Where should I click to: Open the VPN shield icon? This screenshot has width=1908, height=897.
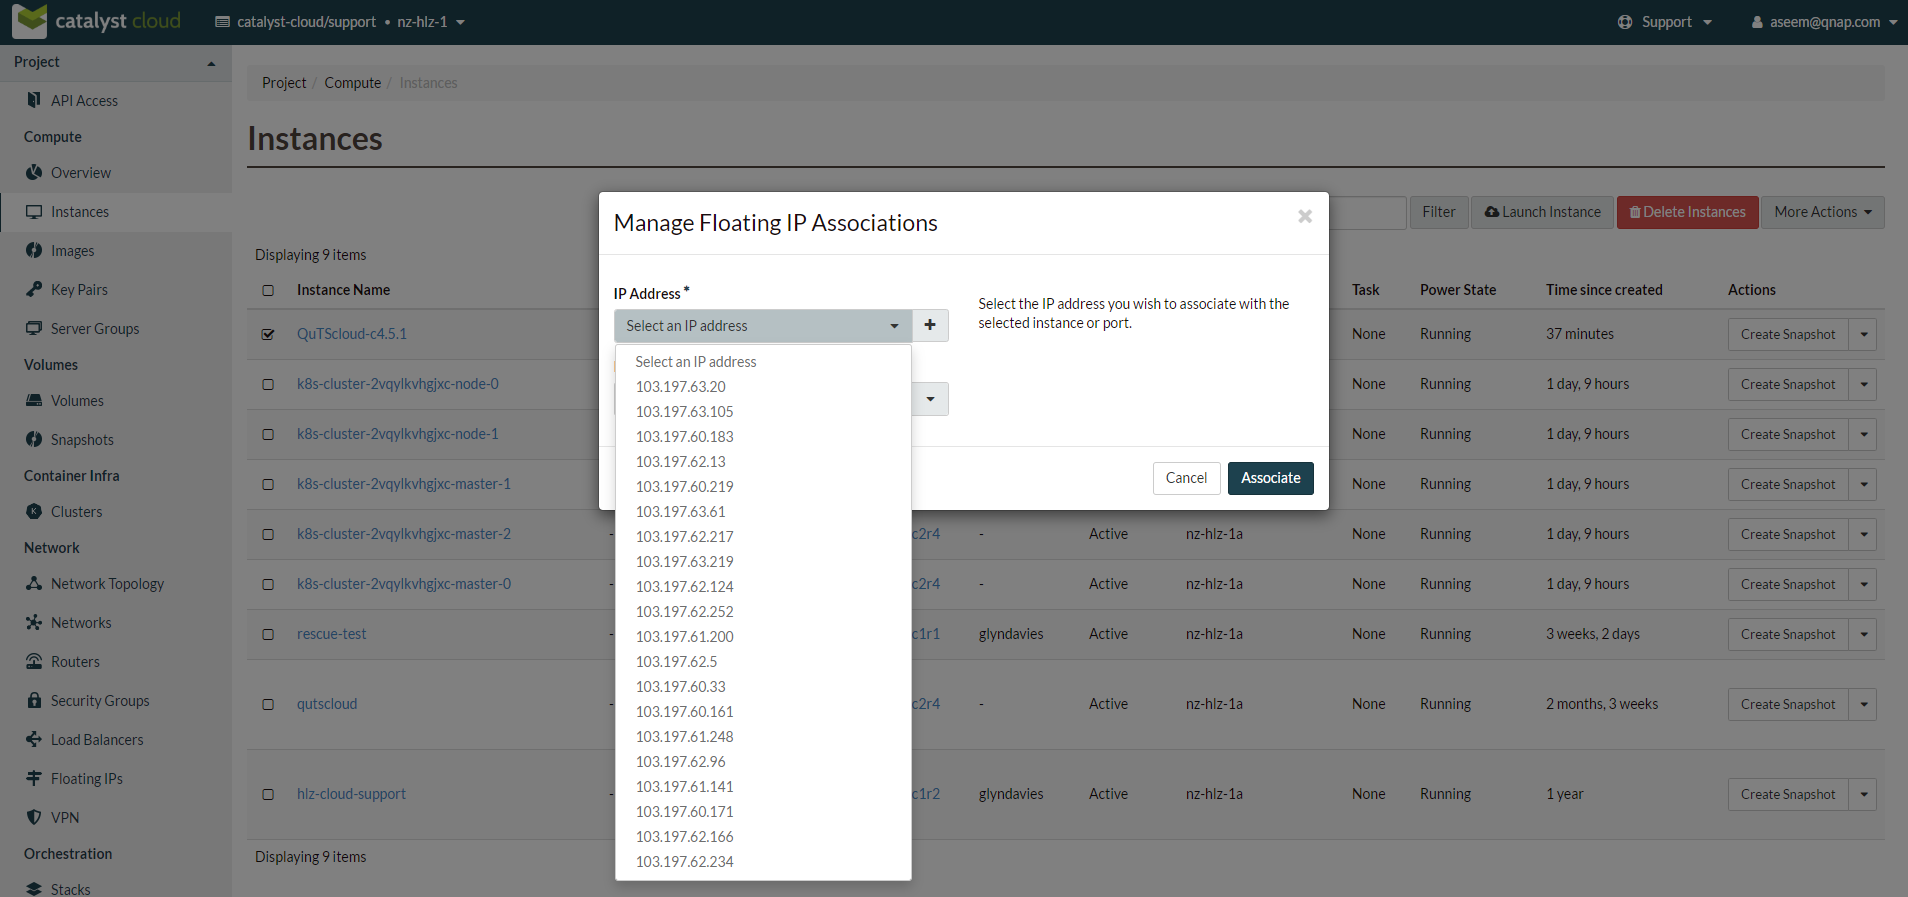pos(34,818)
